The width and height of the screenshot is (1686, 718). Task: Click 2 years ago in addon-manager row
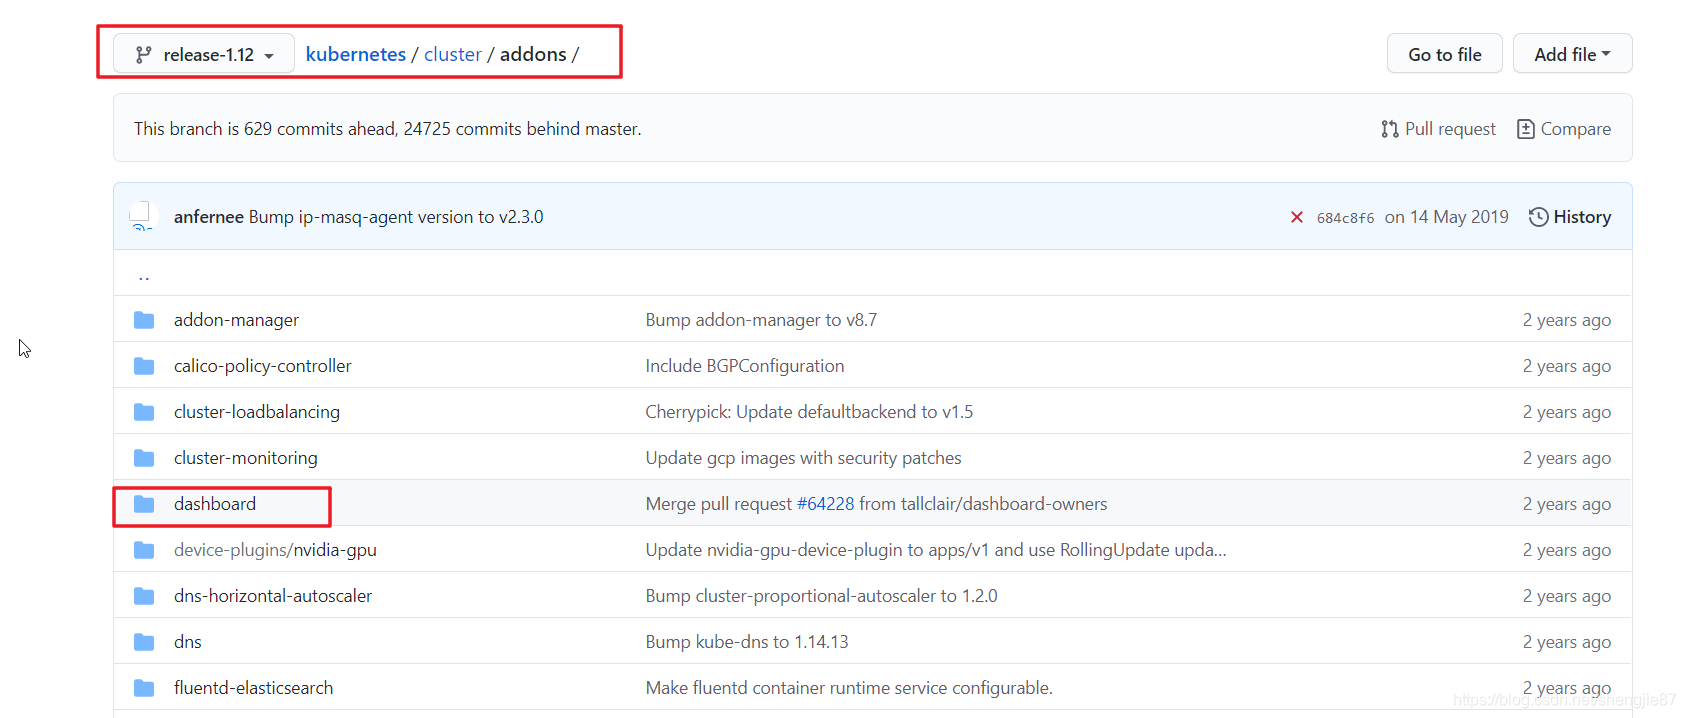1567,320
